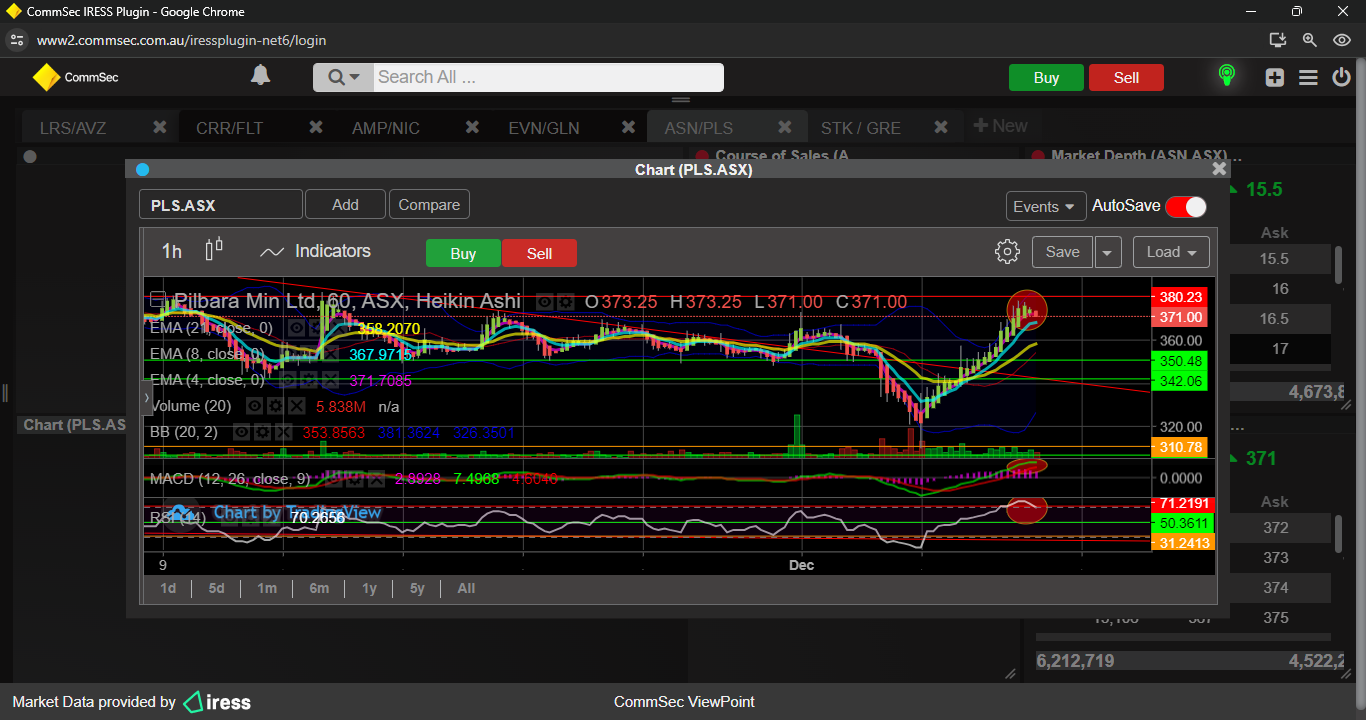The width and height of the screenshot is (1366, 720).
Task: Open the hamburger main menu
Action: (1308, 77)
